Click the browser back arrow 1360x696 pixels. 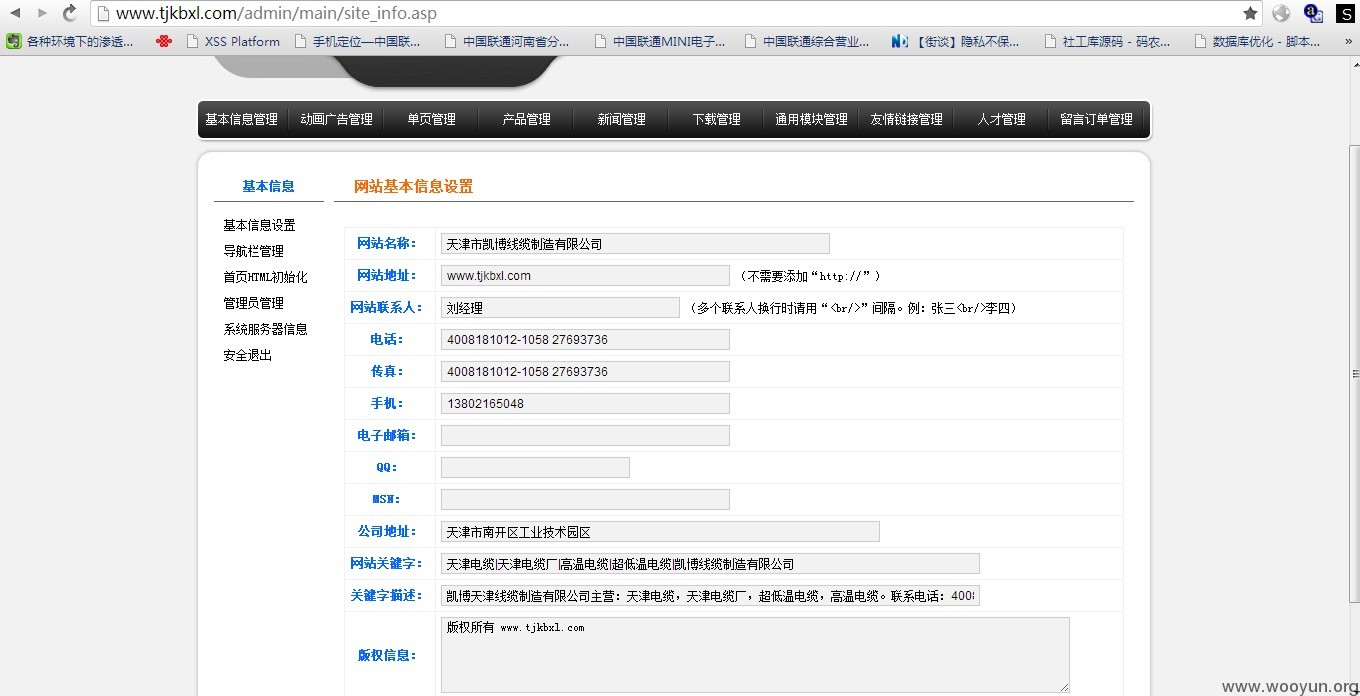(x=15, y=13)
